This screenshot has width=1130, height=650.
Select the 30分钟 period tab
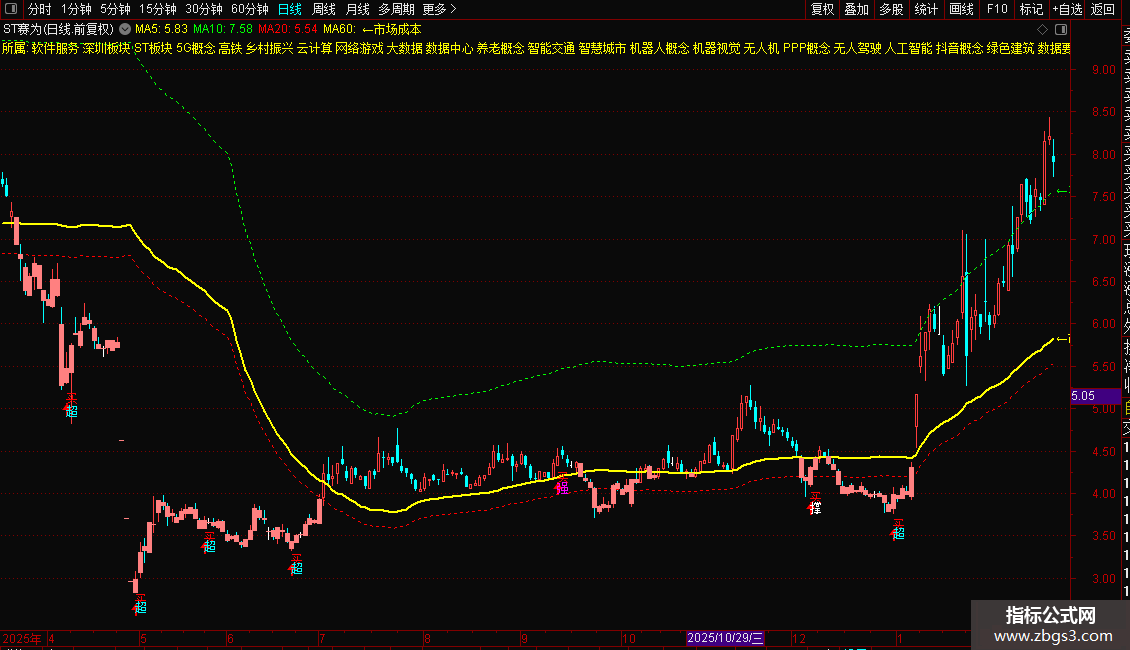point(203,9)
